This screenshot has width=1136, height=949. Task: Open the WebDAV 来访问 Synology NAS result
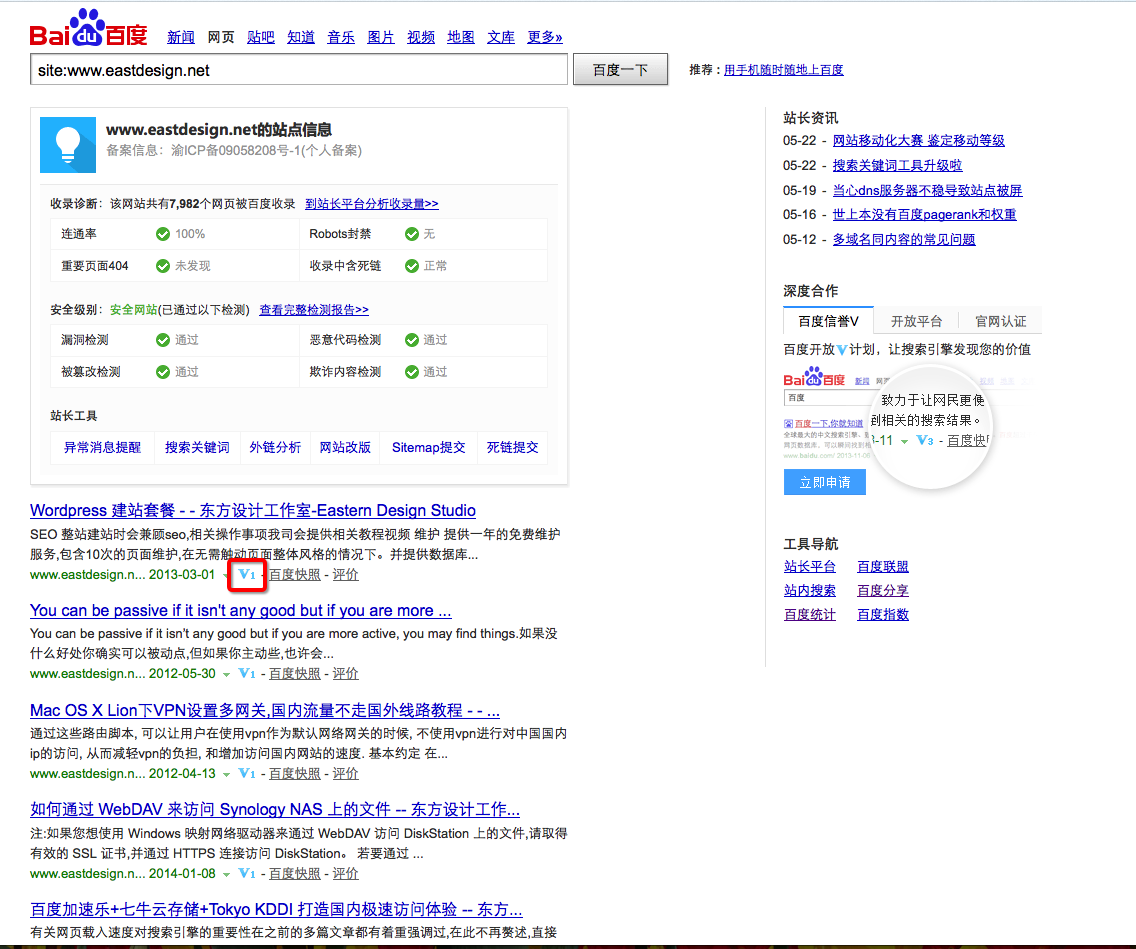[275, 810]
